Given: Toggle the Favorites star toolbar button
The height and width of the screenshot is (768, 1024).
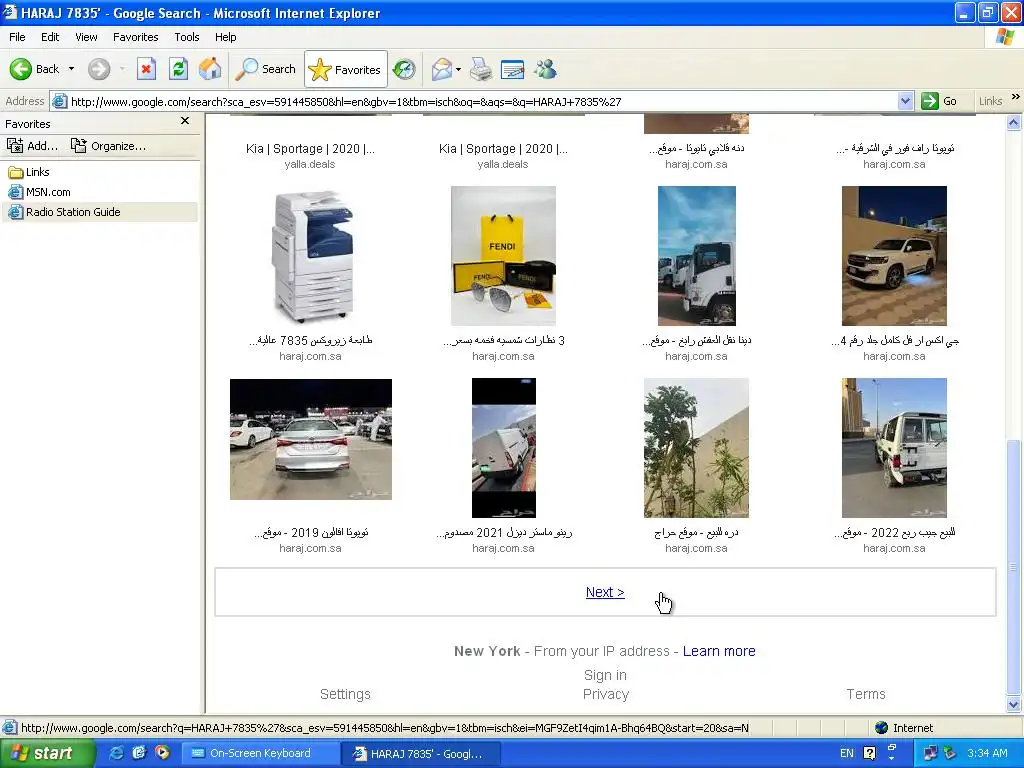Looking at the screenshot, I should pos(345,69).
